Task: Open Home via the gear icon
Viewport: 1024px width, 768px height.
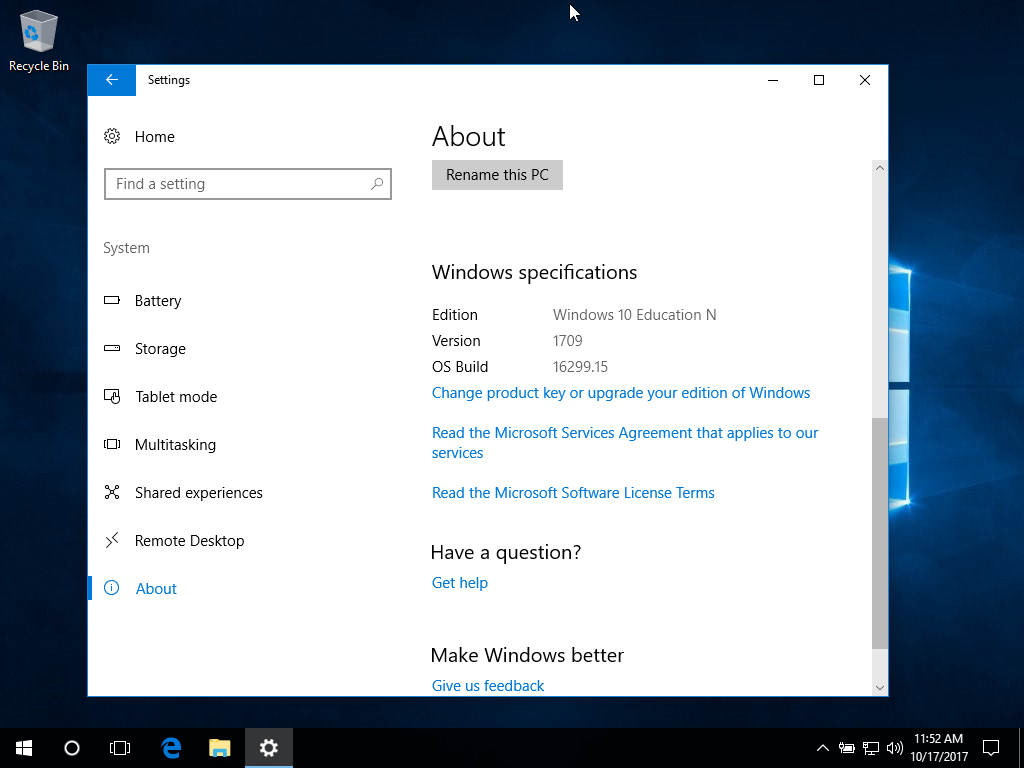Action: pos(112,137)
